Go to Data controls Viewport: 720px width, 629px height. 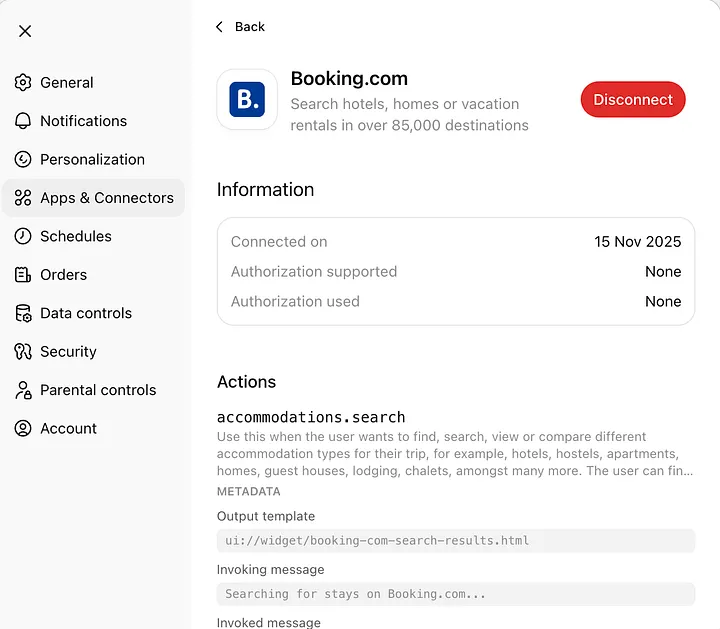click(93, 313)
